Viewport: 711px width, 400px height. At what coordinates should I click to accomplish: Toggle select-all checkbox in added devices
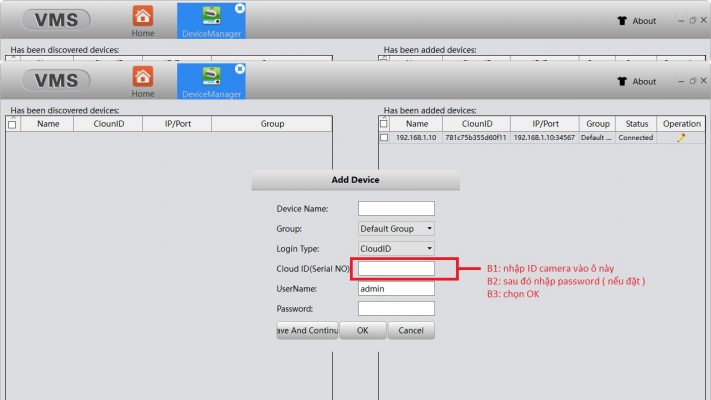coord(384,123)
